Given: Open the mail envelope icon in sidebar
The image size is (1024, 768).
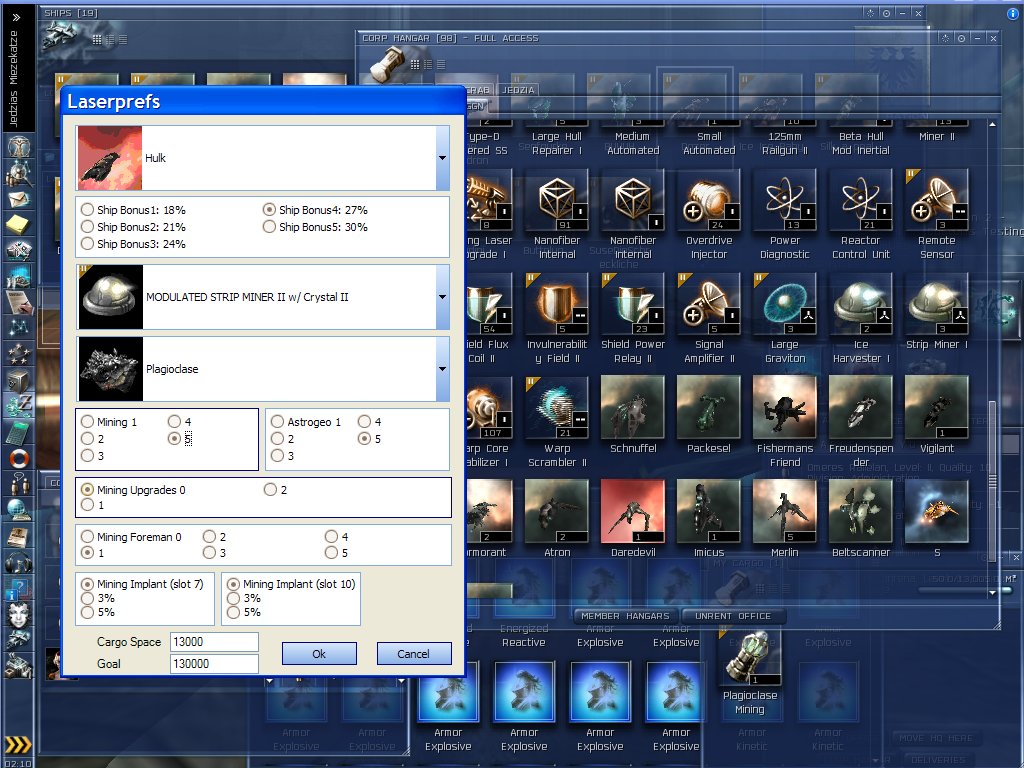Looking at the screenshot, I should click(18, 199).
